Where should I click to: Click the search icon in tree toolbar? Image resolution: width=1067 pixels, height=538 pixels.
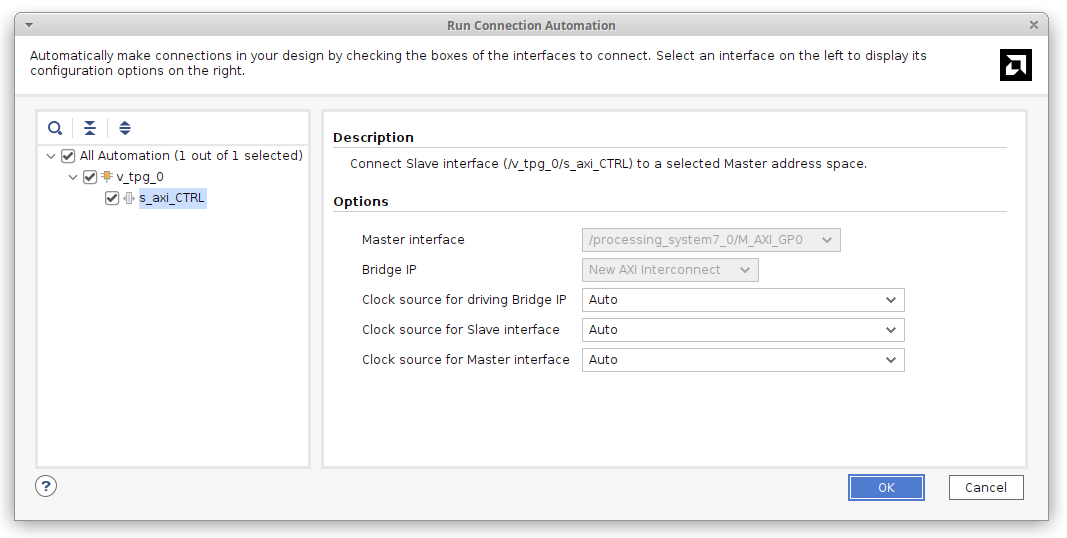click(55, 128)
